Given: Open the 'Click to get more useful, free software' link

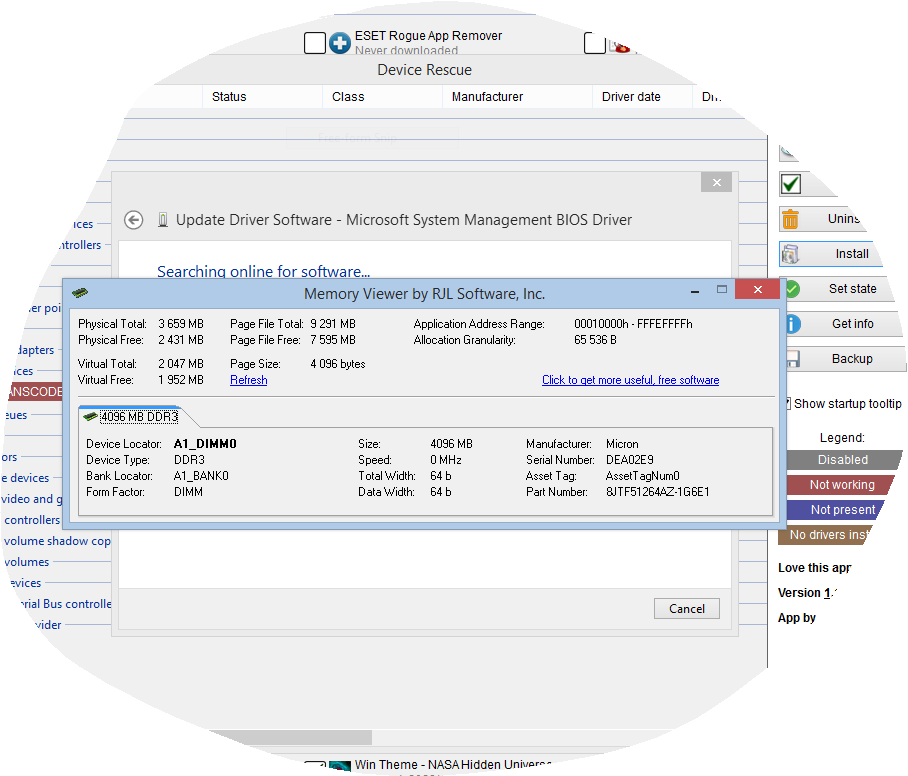Looking at the screenshot, I should (631, 380).
